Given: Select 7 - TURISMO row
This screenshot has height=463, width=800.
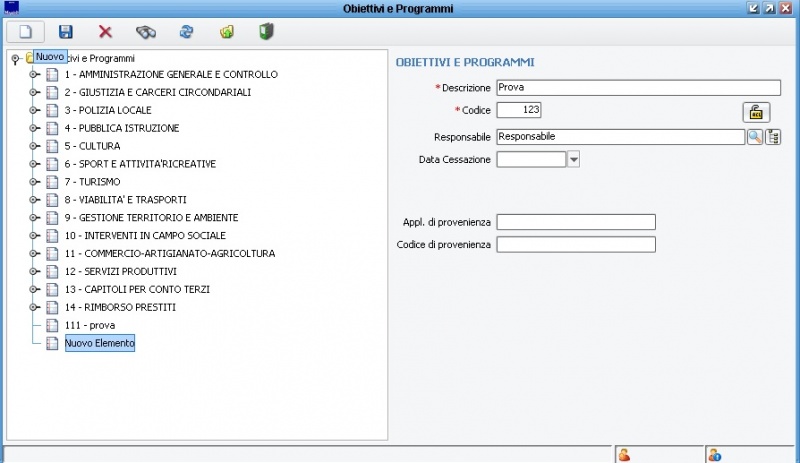Looking at the screenshot, I should [x=92, y=182].
